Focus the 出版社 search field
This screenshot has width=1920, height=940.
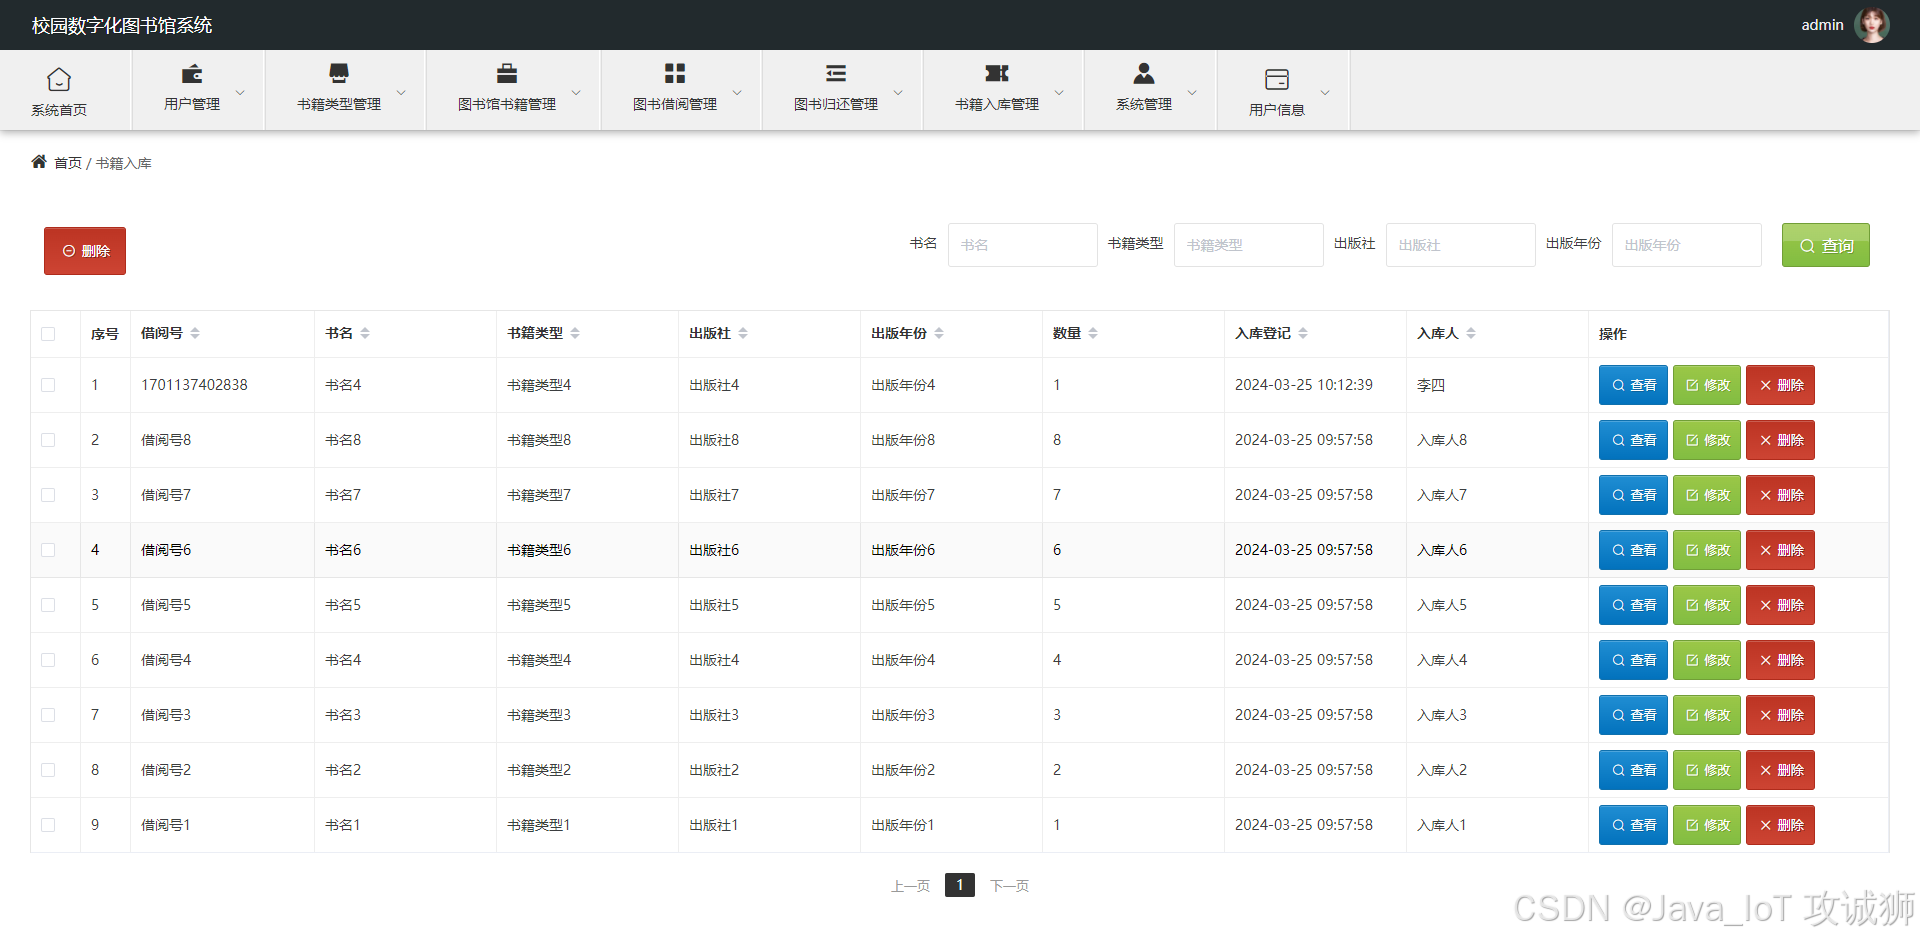click(x=1461, y=245)
